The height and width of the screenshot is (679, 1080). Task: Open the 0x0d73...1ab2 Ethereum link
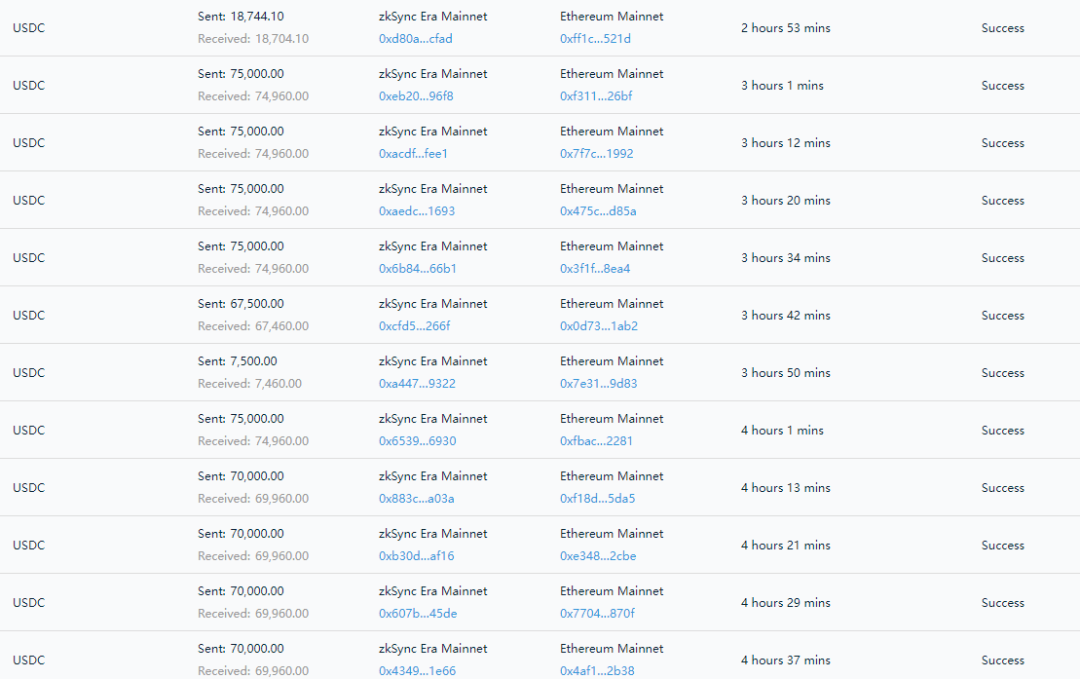[598, 326]
